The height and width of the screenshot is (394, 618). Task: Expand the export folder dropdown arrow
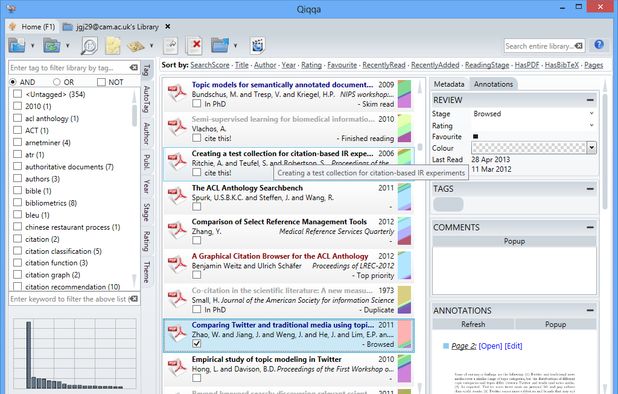tap(235, 46)
